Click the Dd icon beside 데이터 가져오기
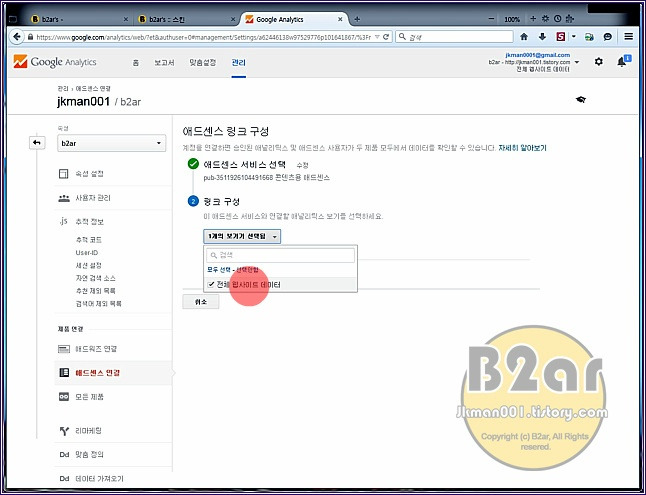Image resolution: width=646 pixels, height=495 pixels. tap(64, 479)
